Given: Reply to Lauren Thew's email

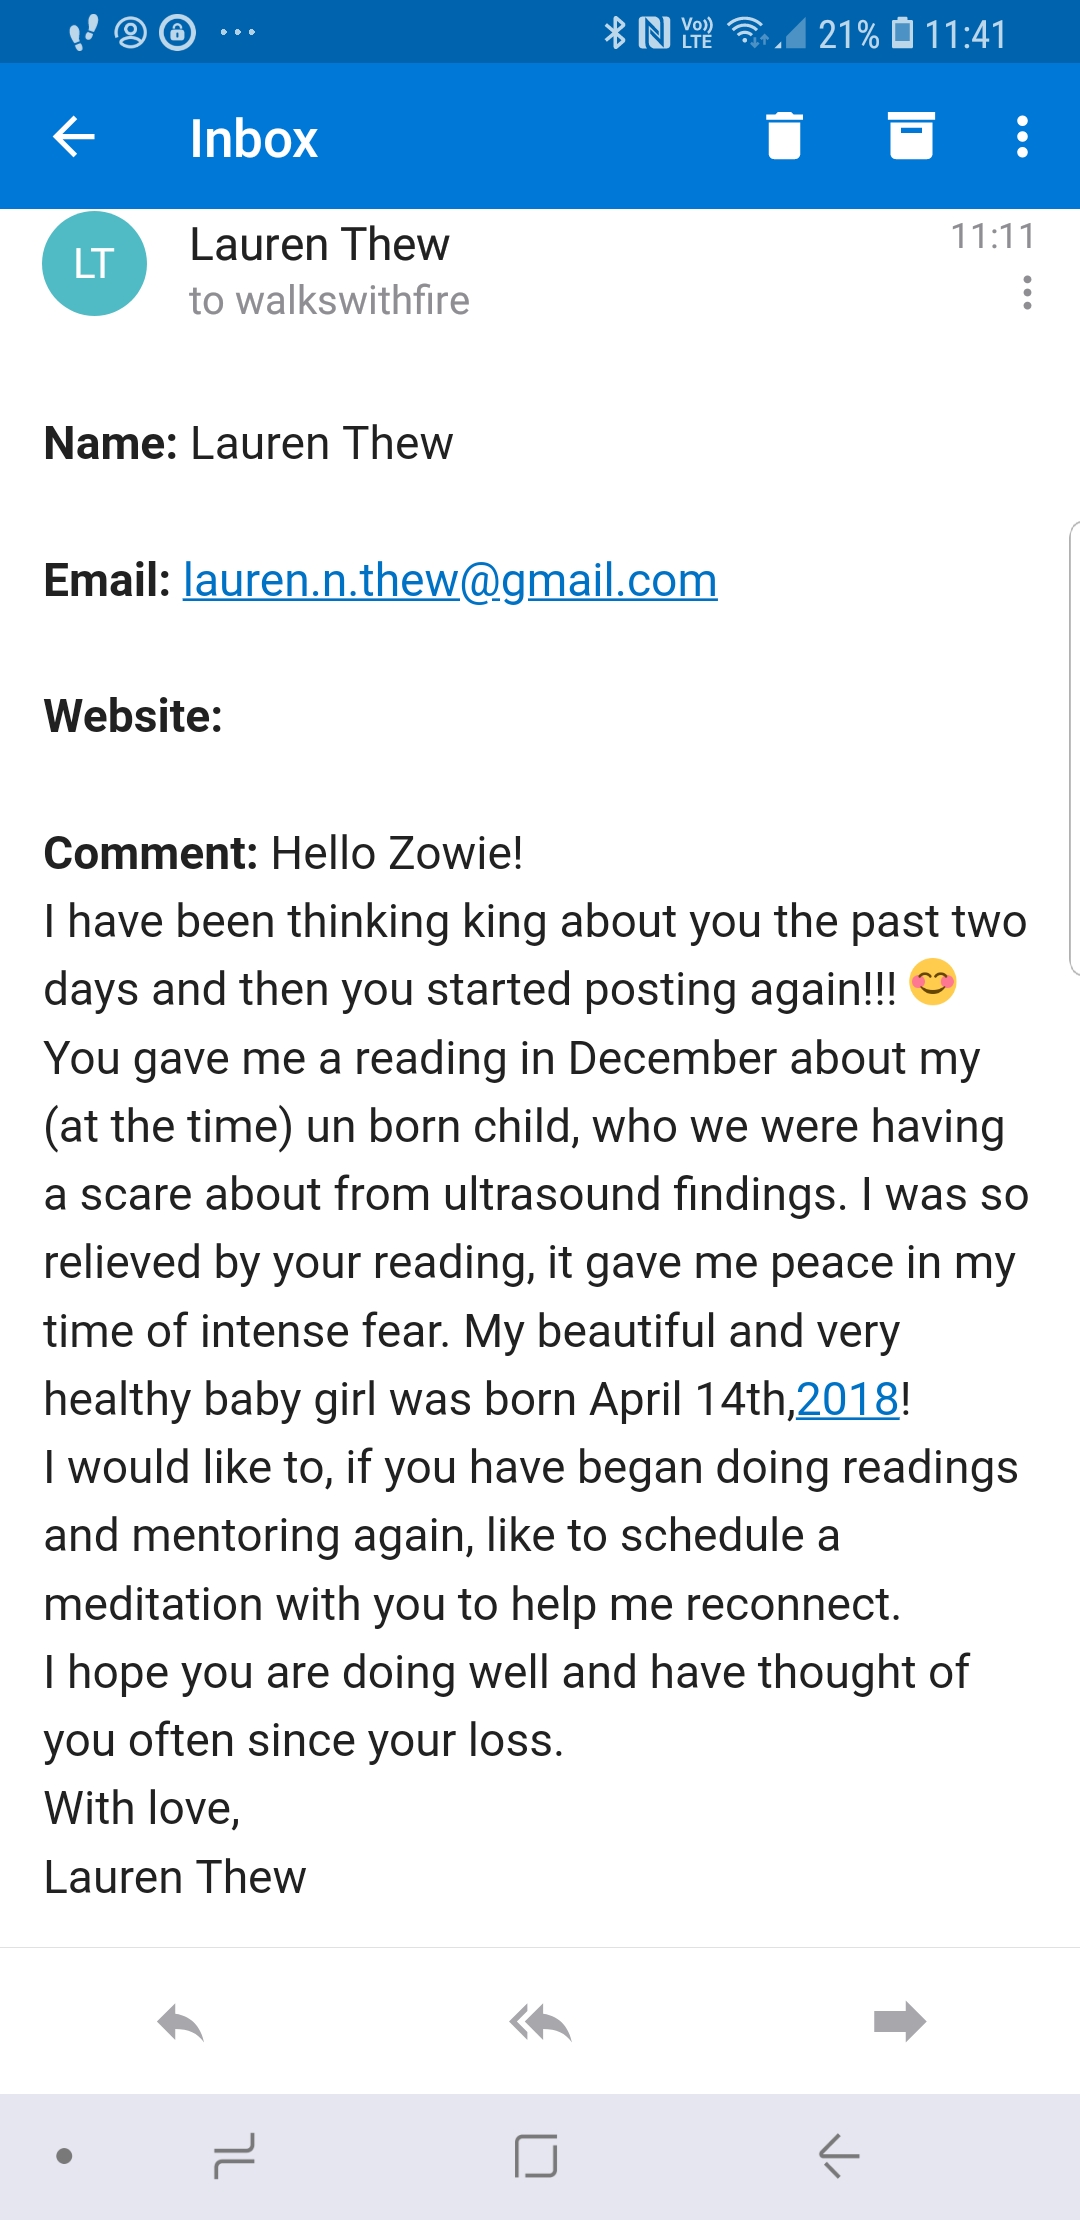Looking at the screenshot, I should [x=181, y=2022].
